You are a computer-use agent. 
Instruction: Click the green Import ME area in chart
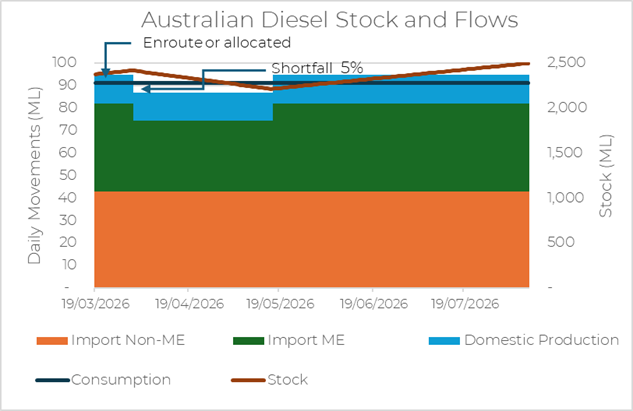click(310, 150)
